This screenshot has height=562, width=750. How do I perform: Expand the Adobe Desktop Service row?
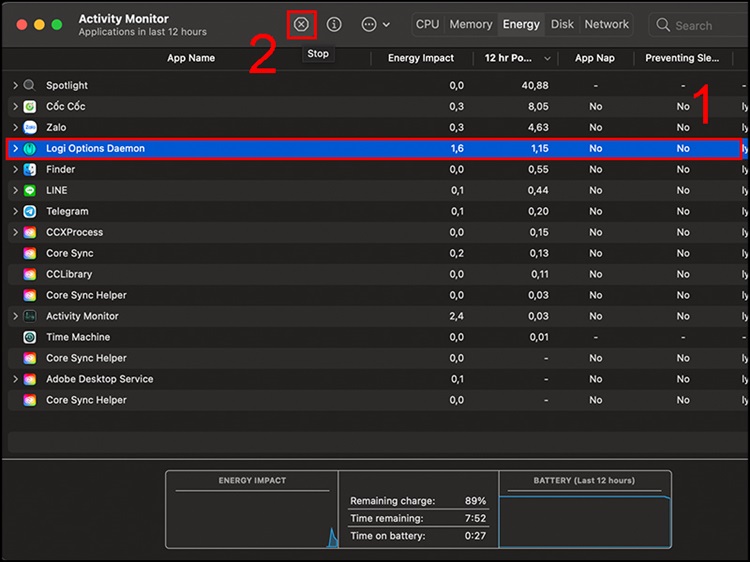(15, 380)
